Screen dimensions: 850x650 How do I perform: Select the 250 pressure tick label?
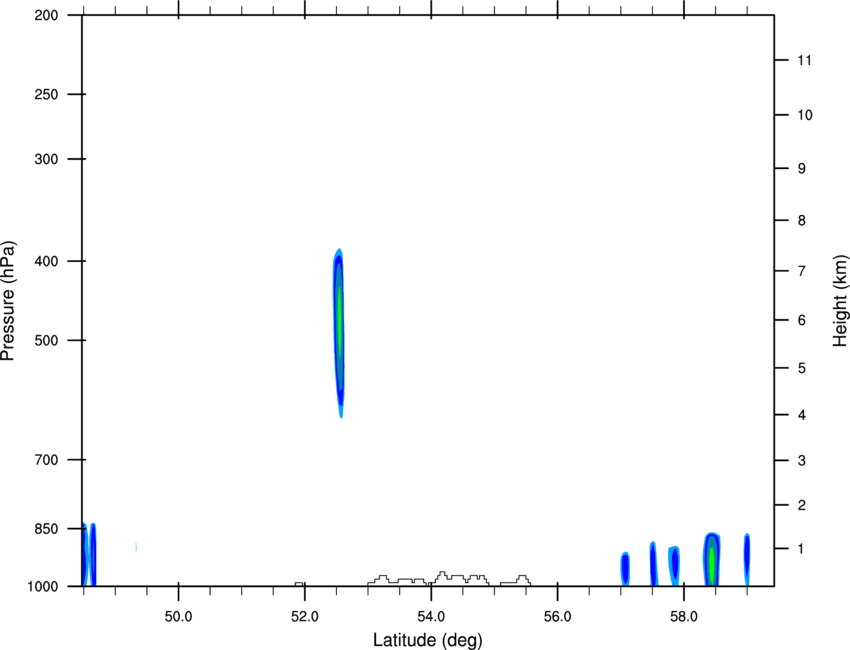pyautogui.click(x=46, y=94)
